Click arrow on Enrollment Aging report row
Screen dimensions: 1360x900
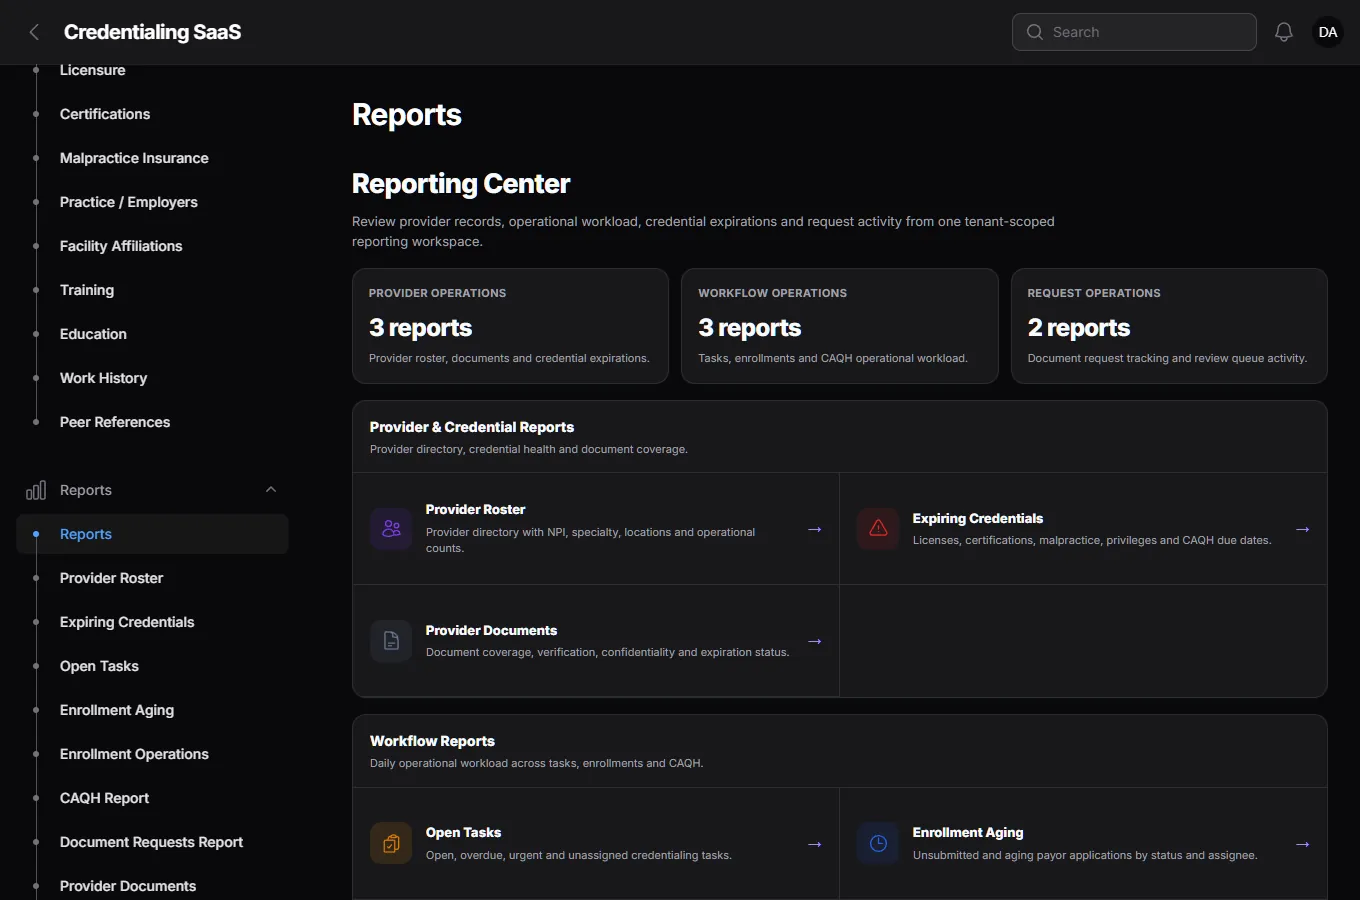point(1303,844)
